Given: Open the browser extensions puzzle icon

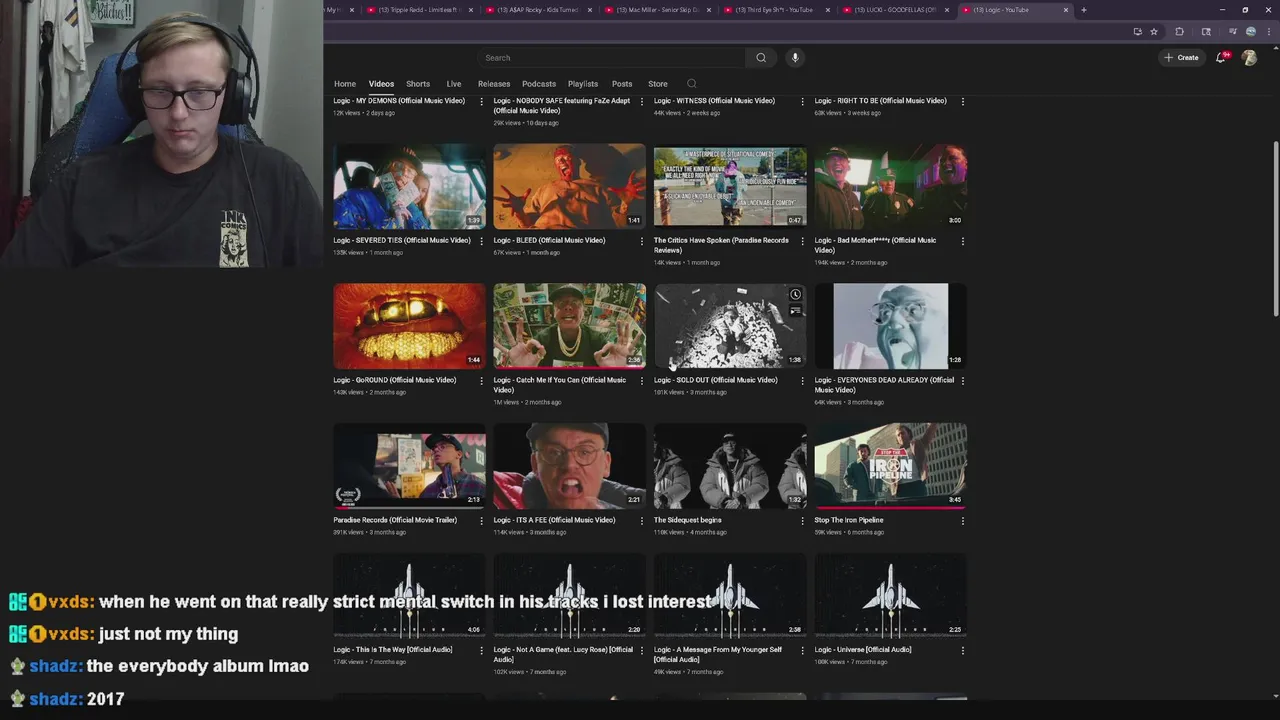Looking at the screenshot, I should tap(1179, 32).
